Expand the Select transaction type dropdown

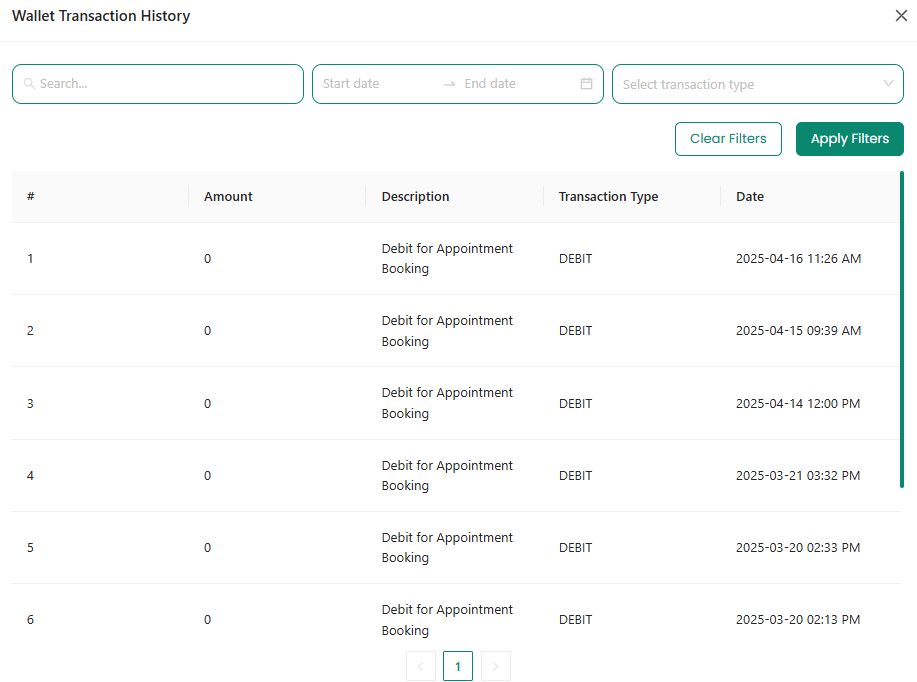757,84
